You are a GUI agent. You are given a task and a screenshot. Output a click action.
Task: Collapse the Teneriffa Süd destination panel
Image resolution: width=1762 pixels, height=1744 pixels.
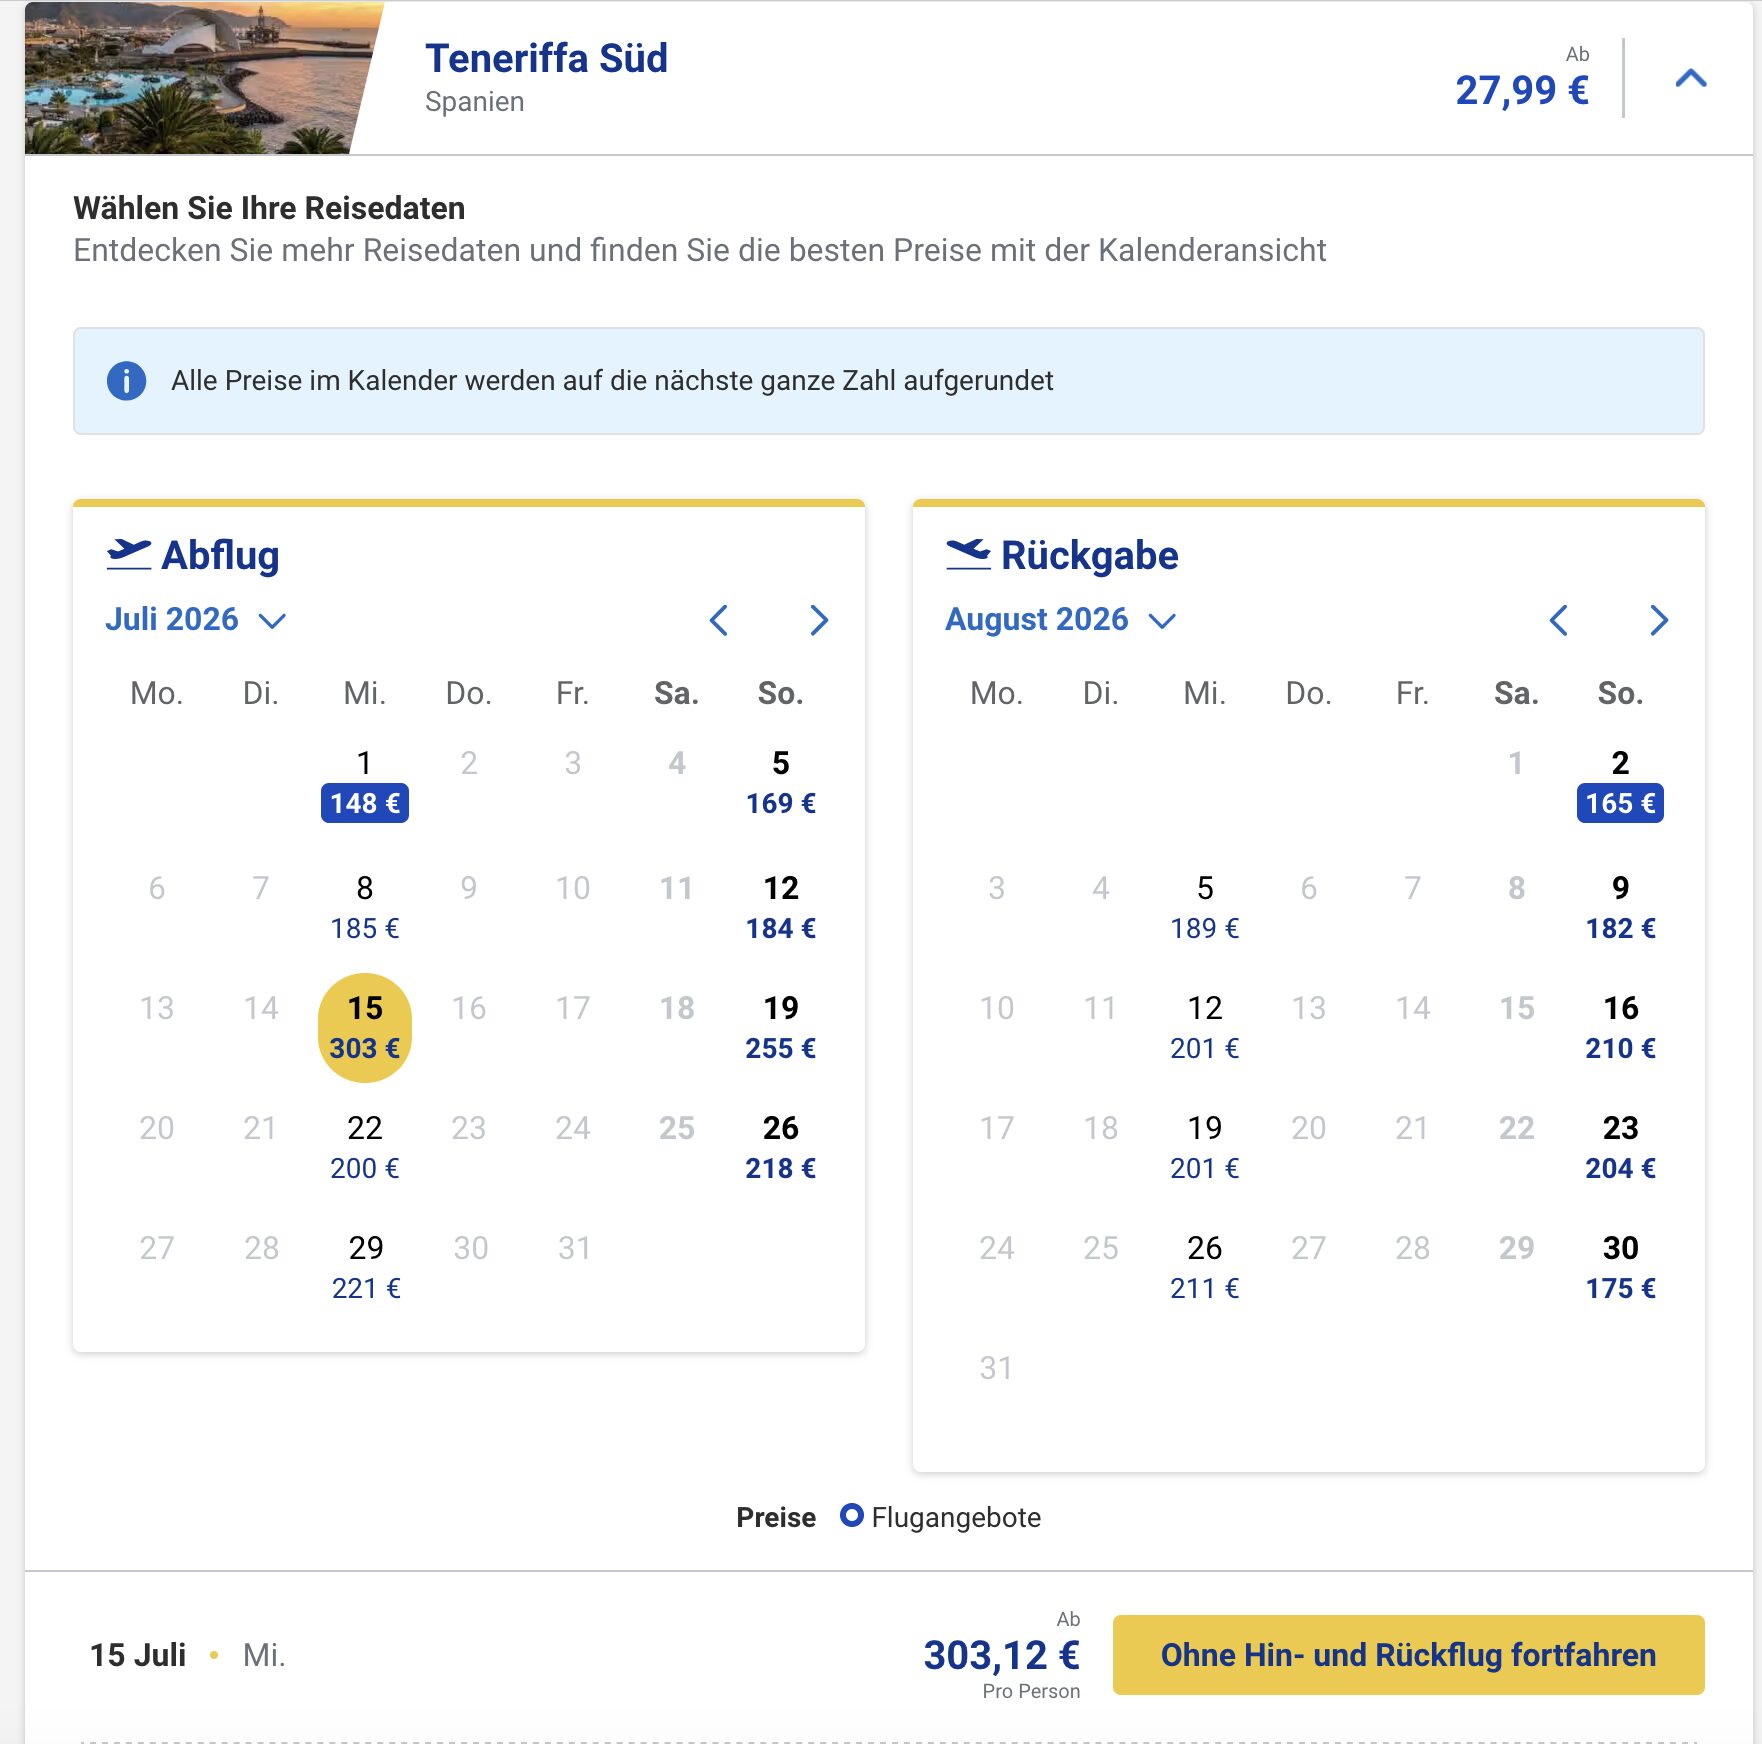1690,78
